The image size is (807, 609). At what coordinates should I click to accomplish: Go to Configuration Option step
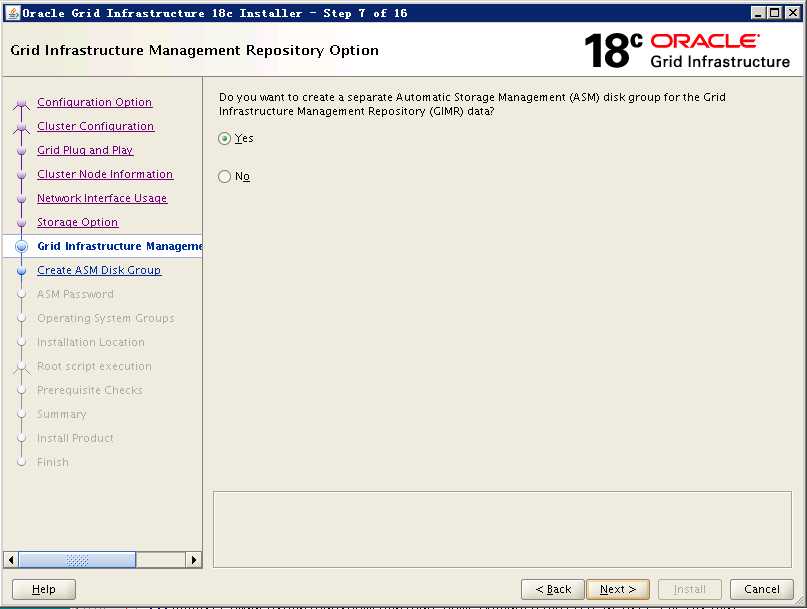tap(95, 102)
